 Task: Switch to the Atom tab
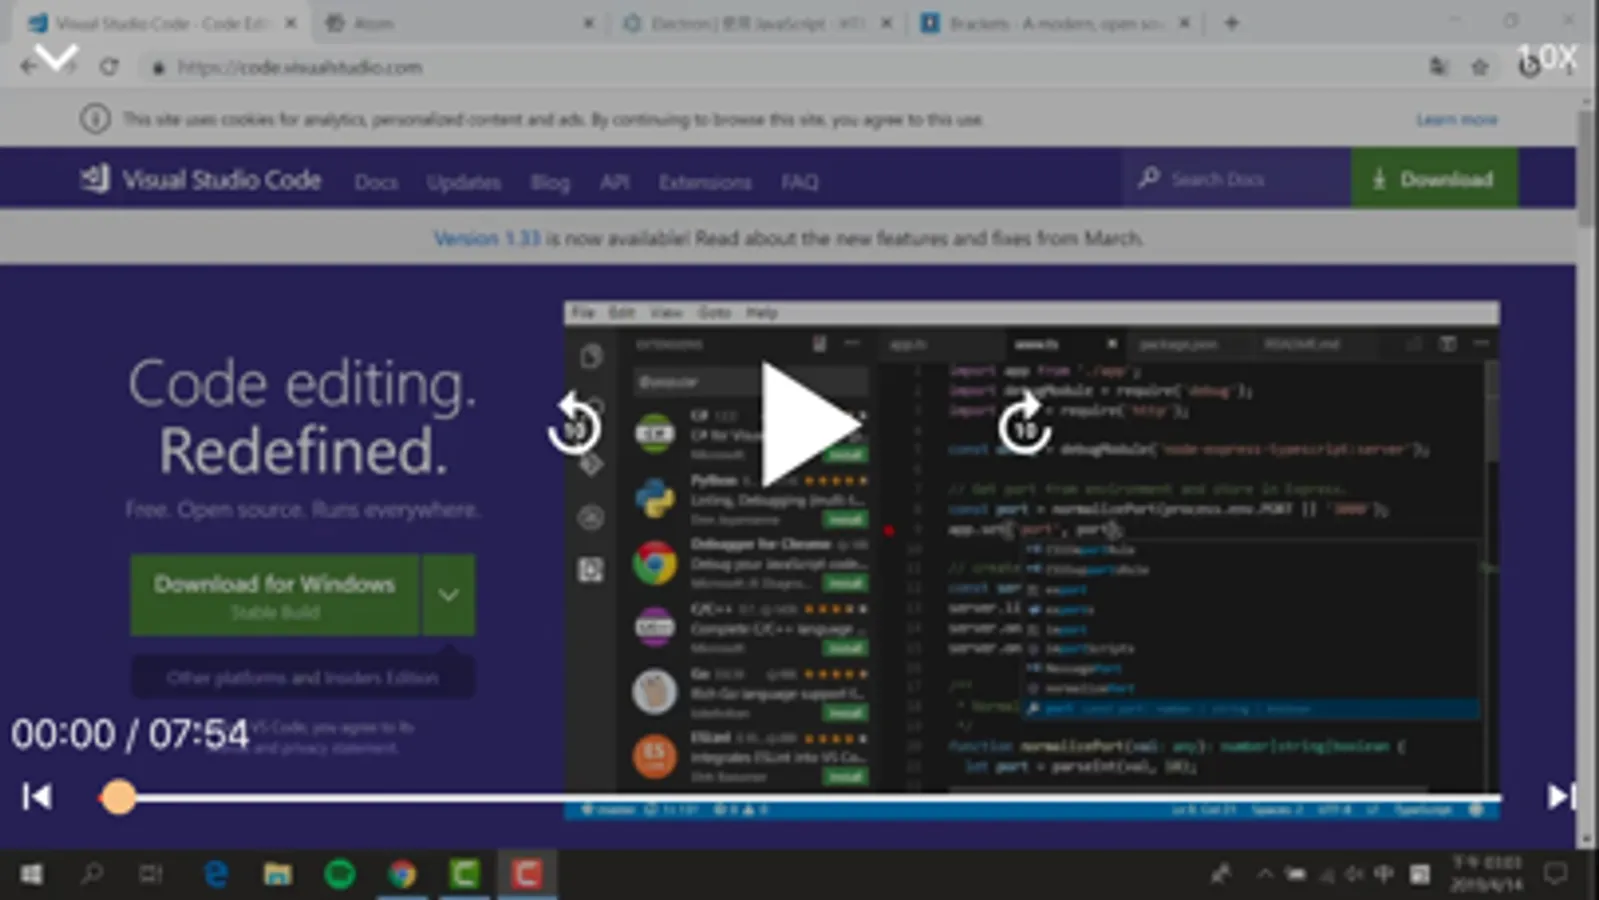pos(460,23)
